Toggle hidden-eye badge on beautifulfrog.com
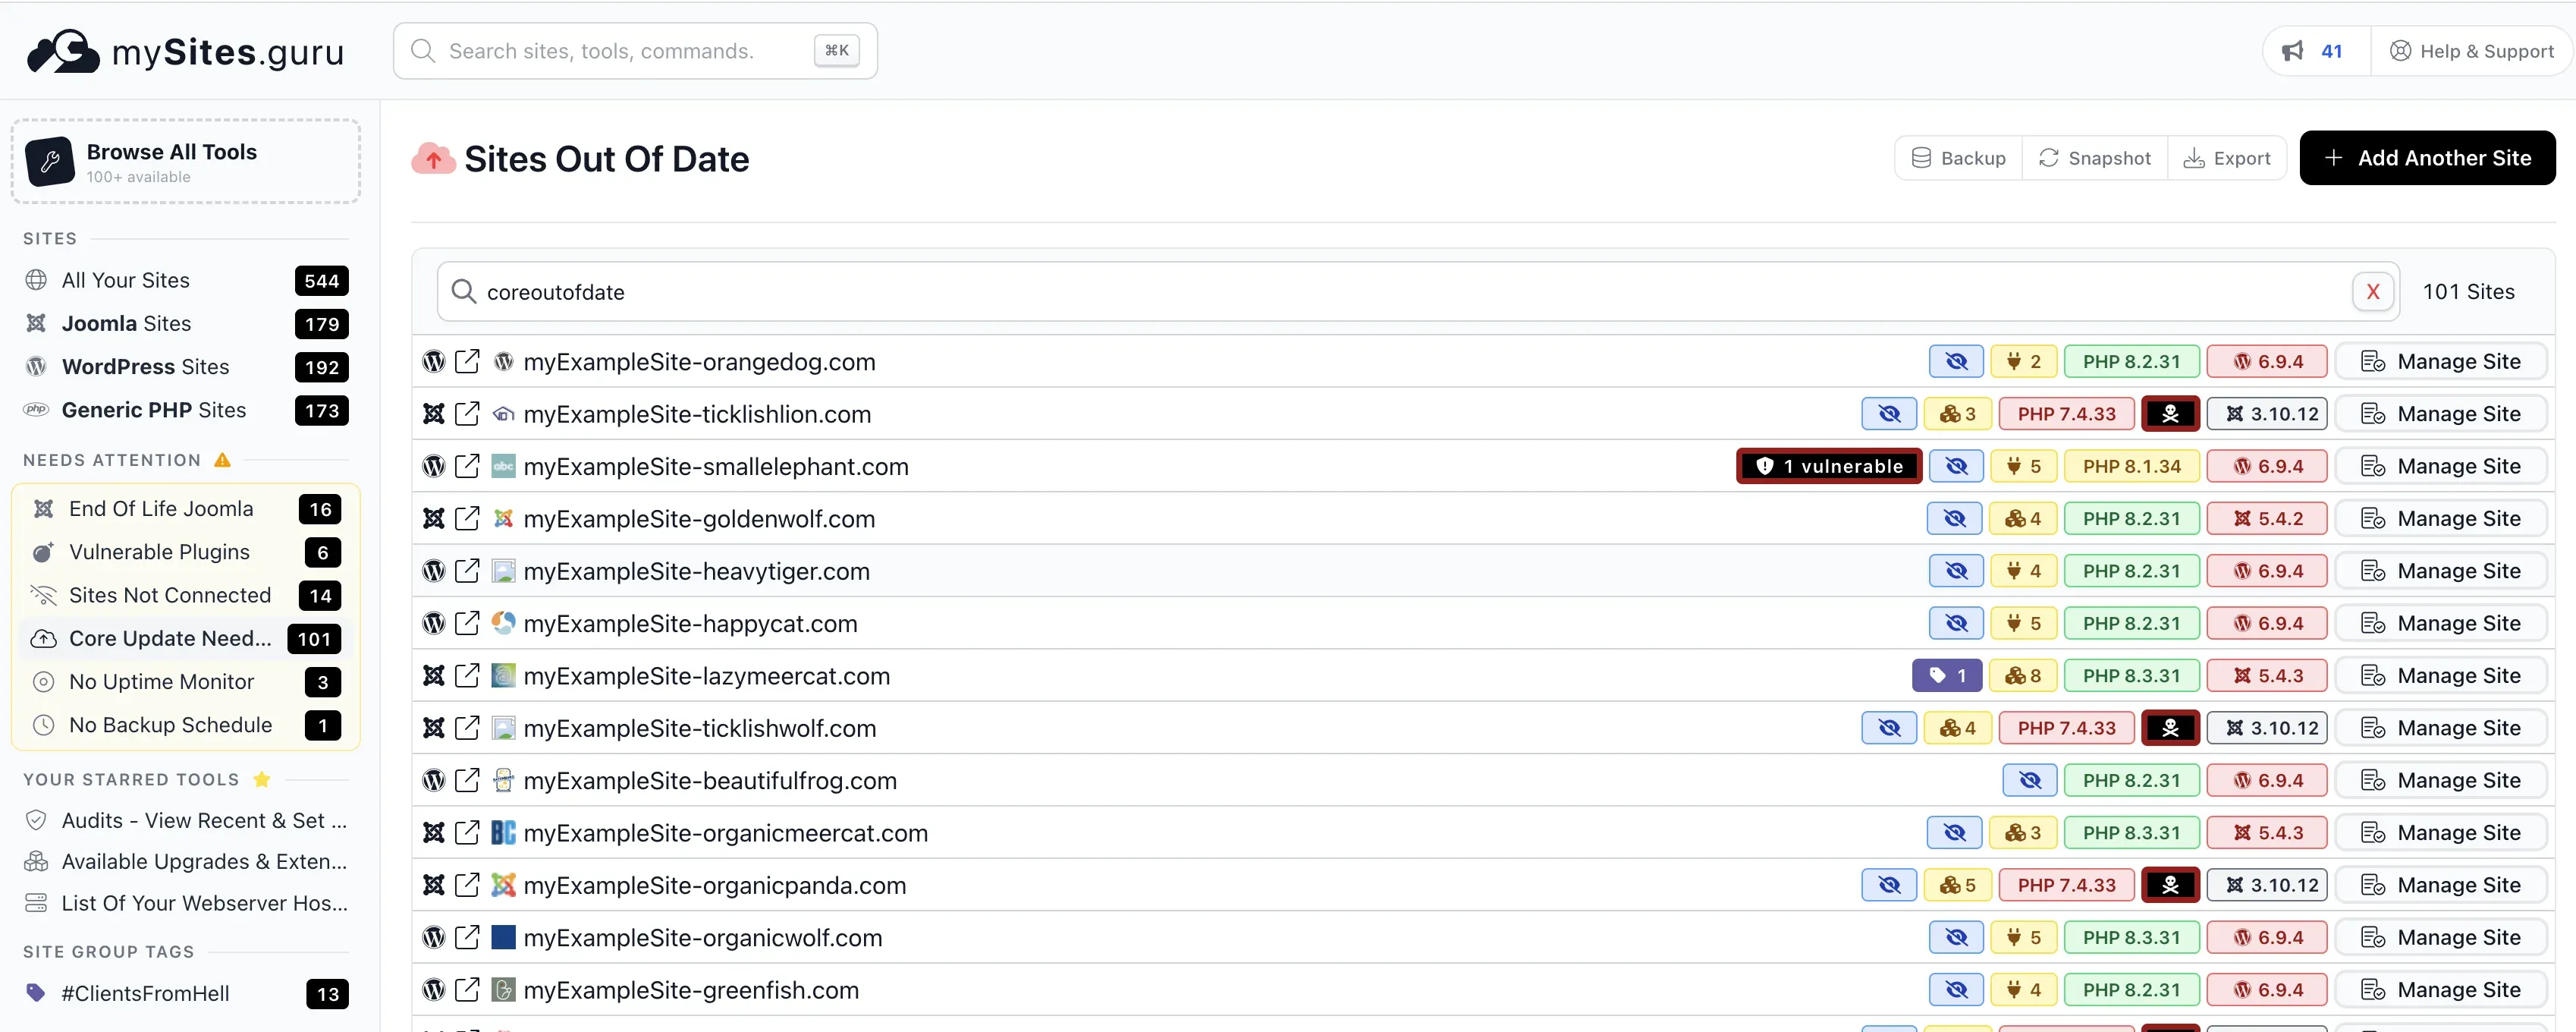 click(2030, 781)
